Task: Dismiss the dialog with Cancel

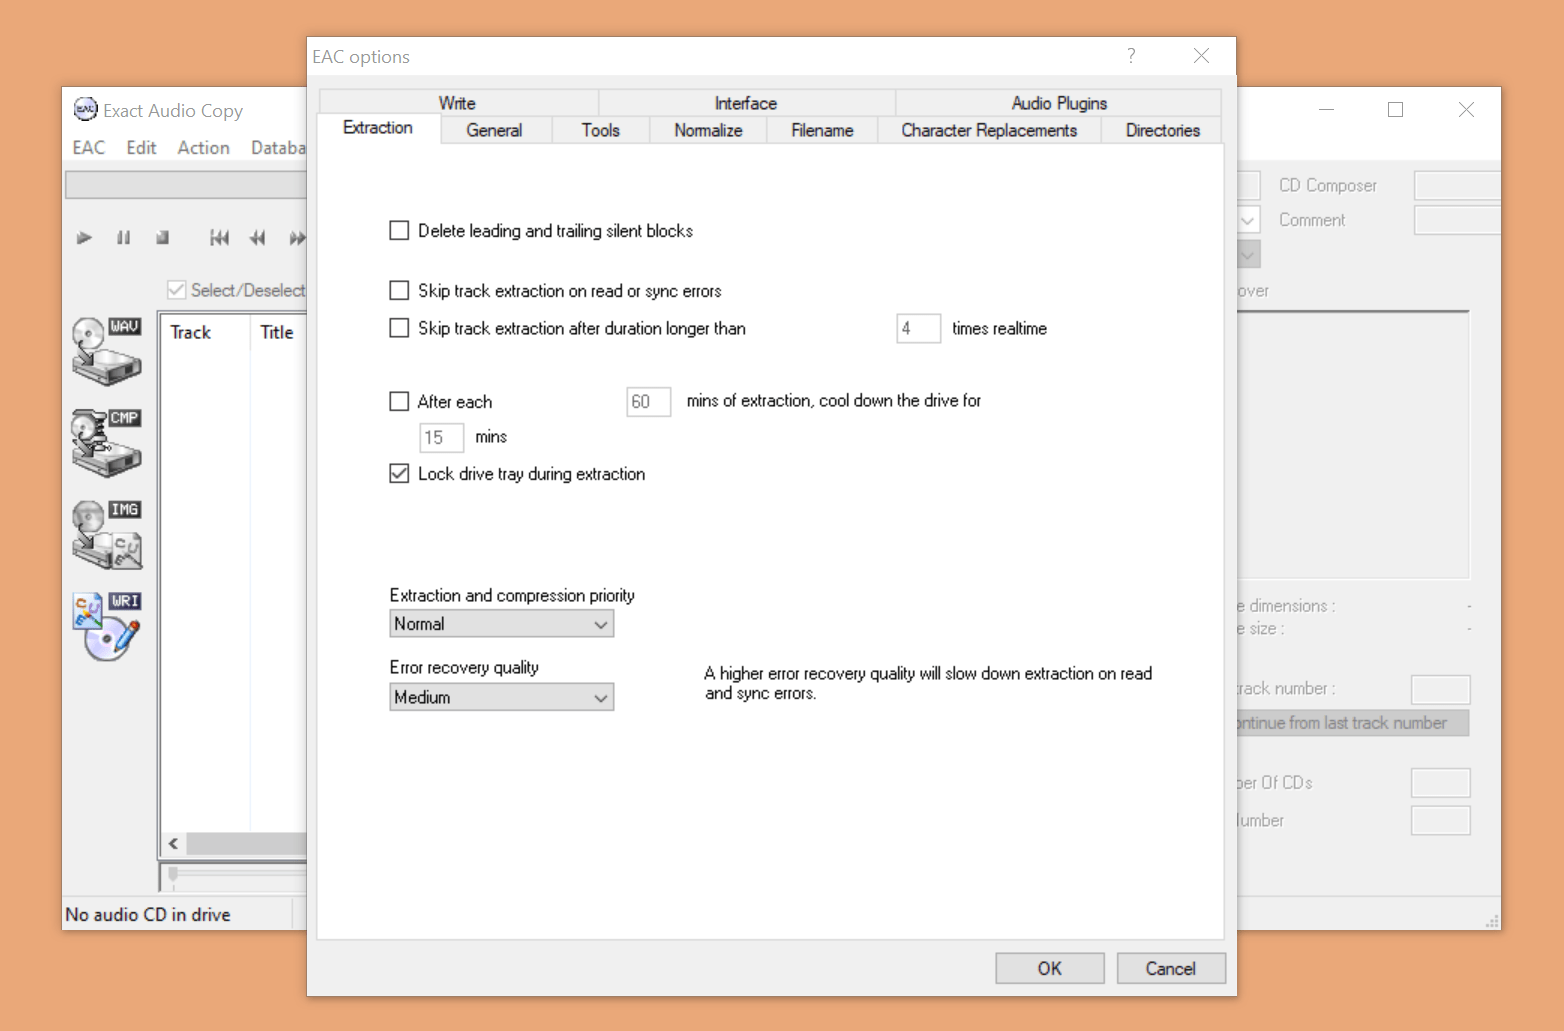Action: click(1170, 968)
